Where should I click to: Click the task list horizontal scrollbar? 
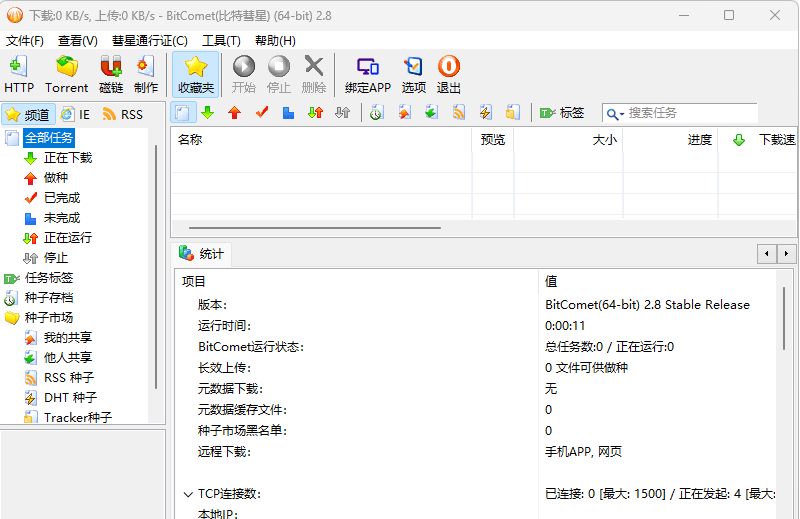tap(315, 228)
